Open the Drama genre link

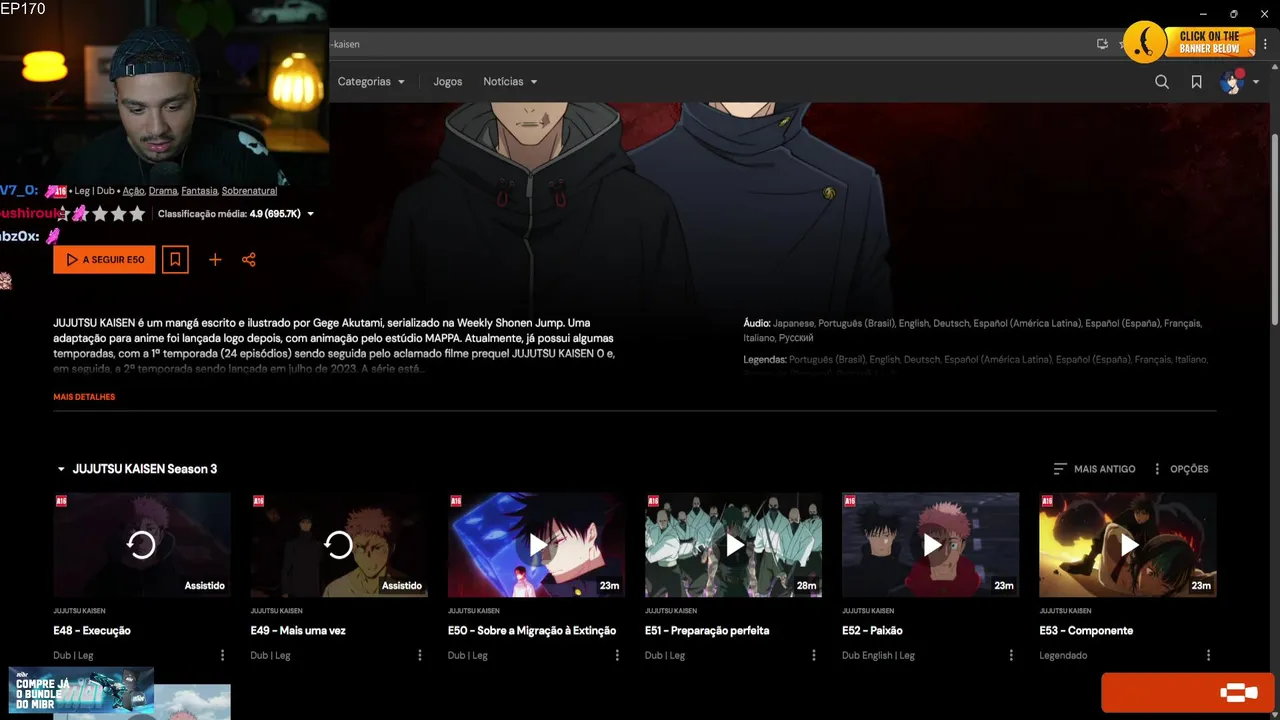tap(163, 191)
